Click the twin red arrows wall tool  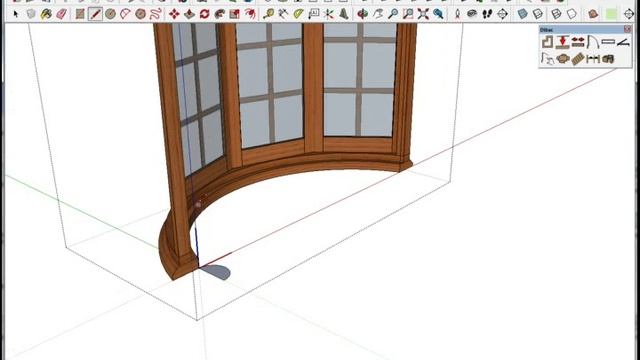click(578, 42)
